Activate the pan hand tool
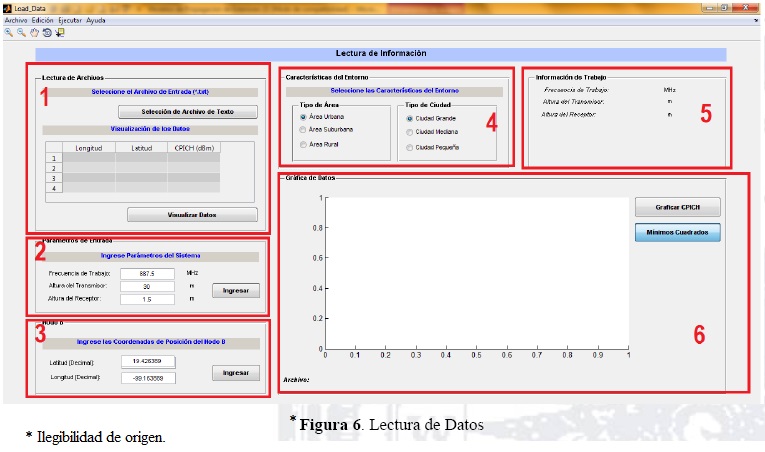765x452 pixels. tap(34, 32)
